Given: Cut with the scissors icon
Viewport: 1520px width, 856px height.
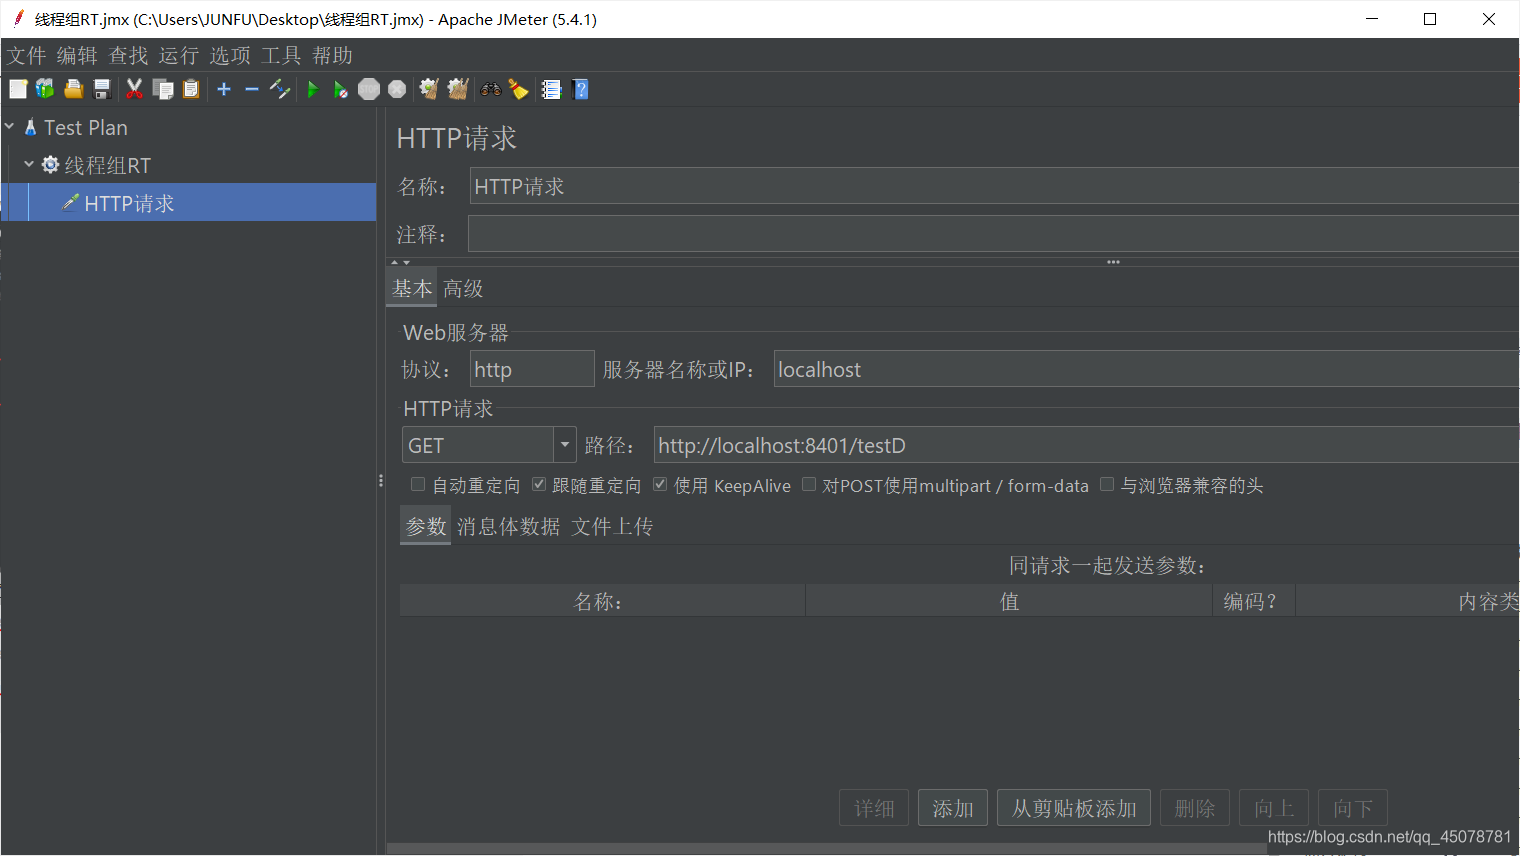Looking at the screenshot, I should pyautogui.click(x=134, y=89).
